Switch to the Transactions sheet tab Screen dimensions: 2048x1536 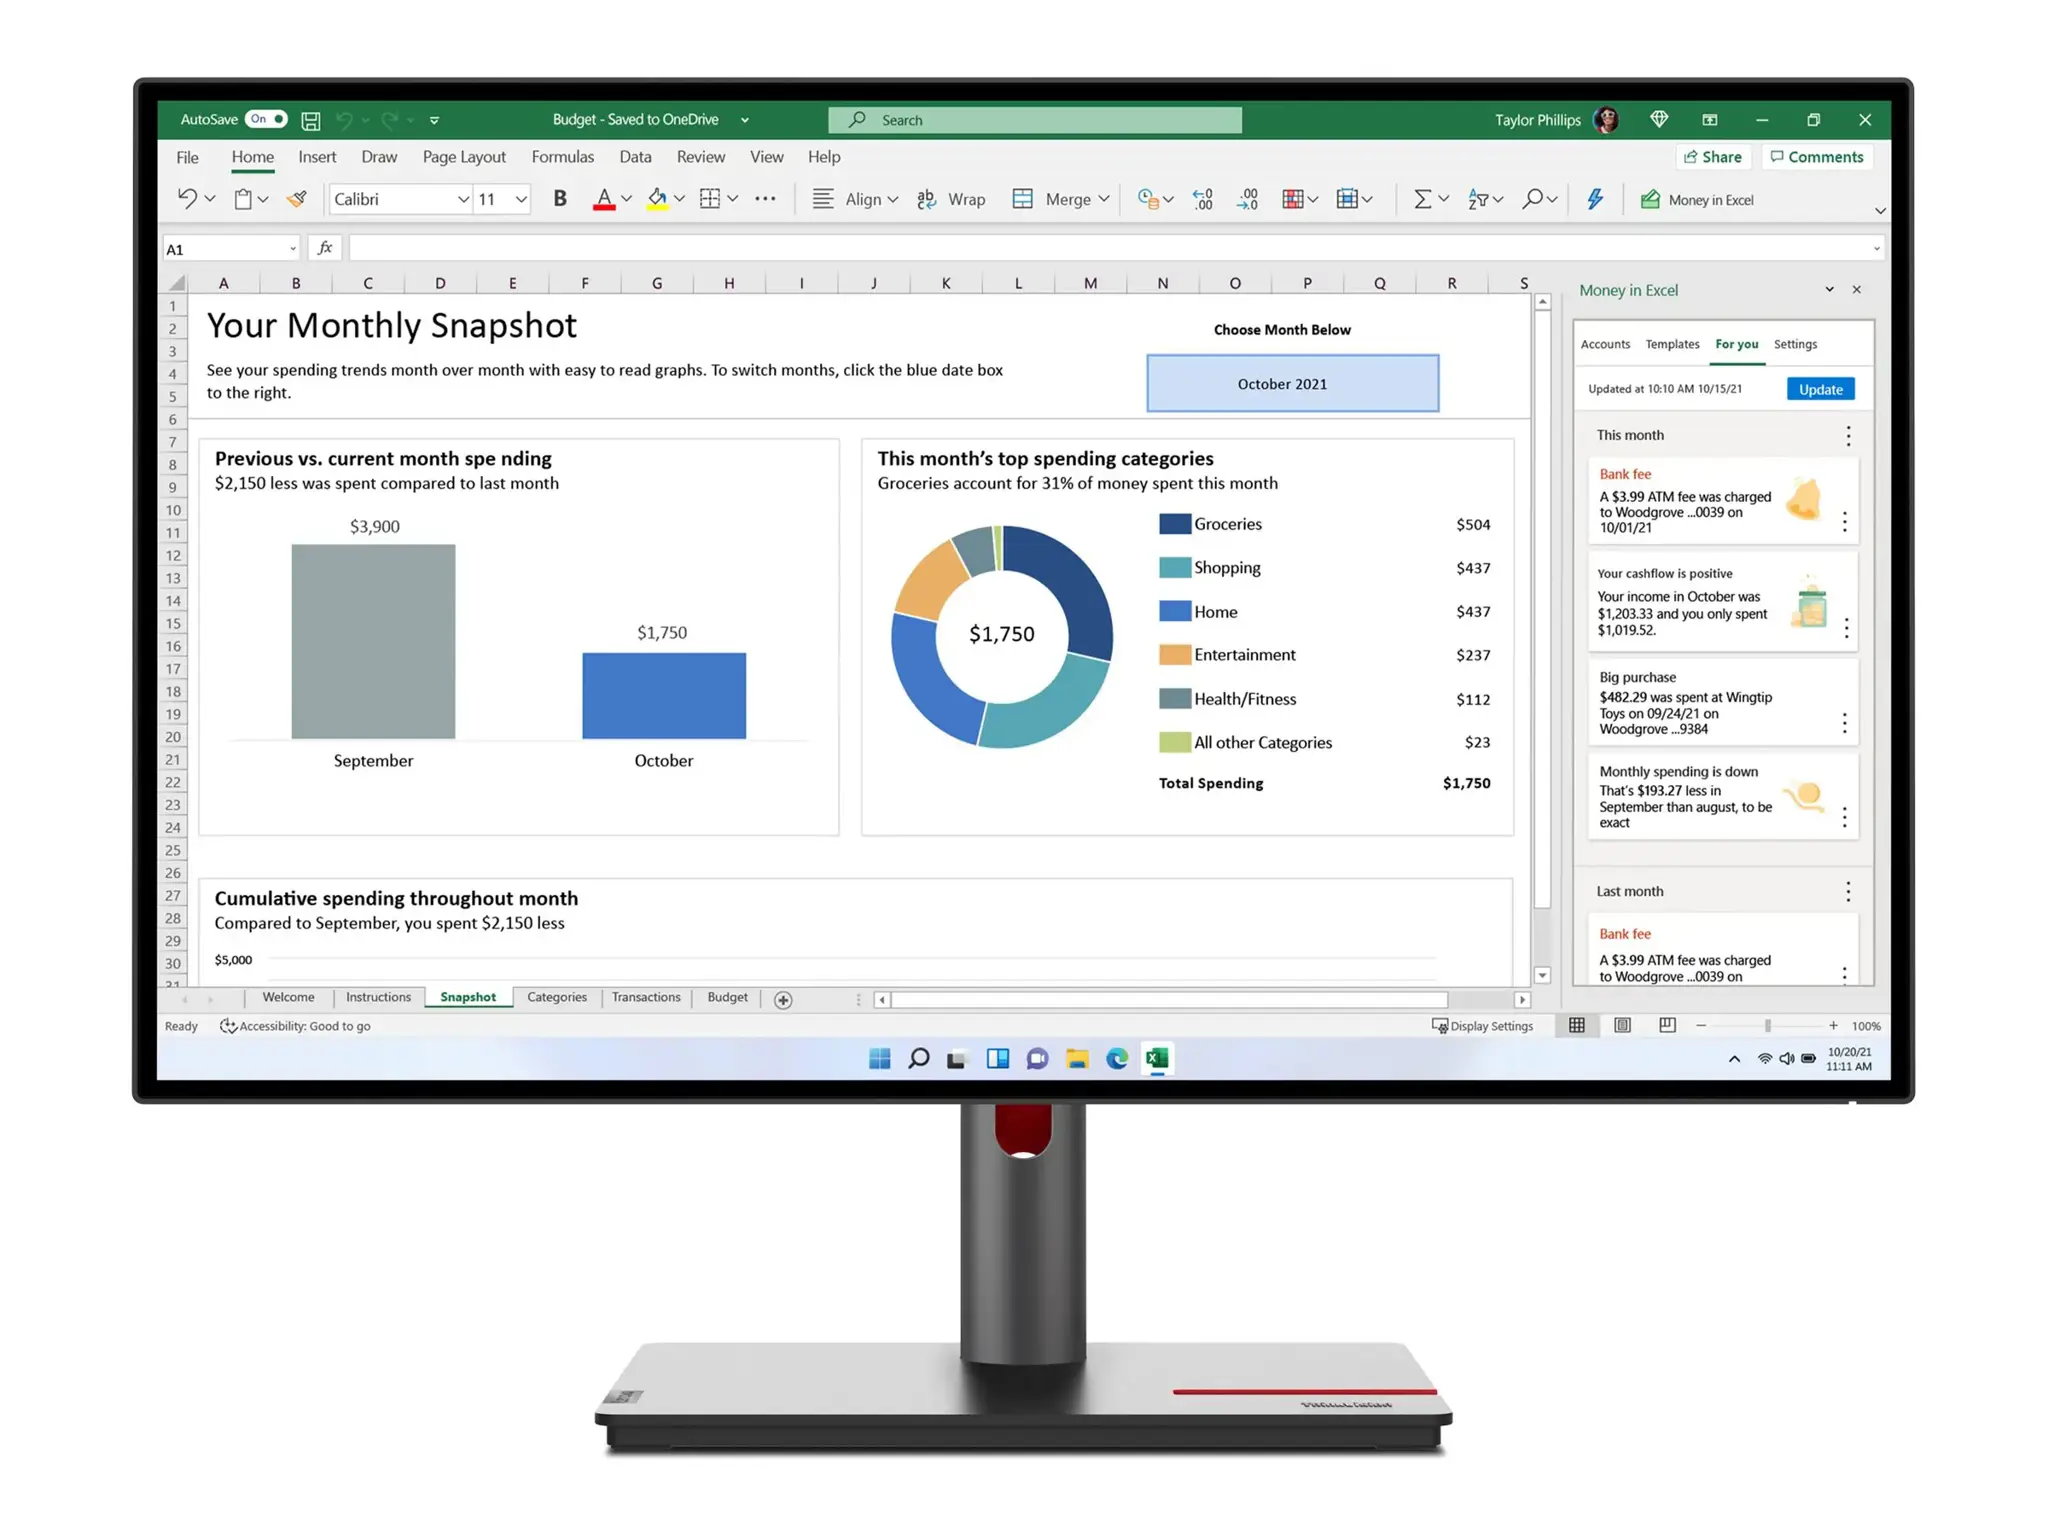click(646, 997)
